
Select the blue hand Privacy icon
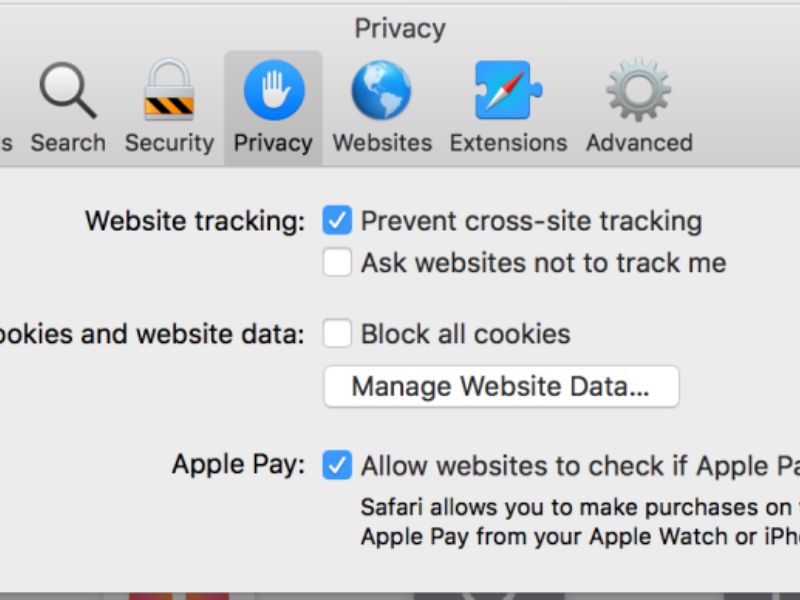coord(274,90)
